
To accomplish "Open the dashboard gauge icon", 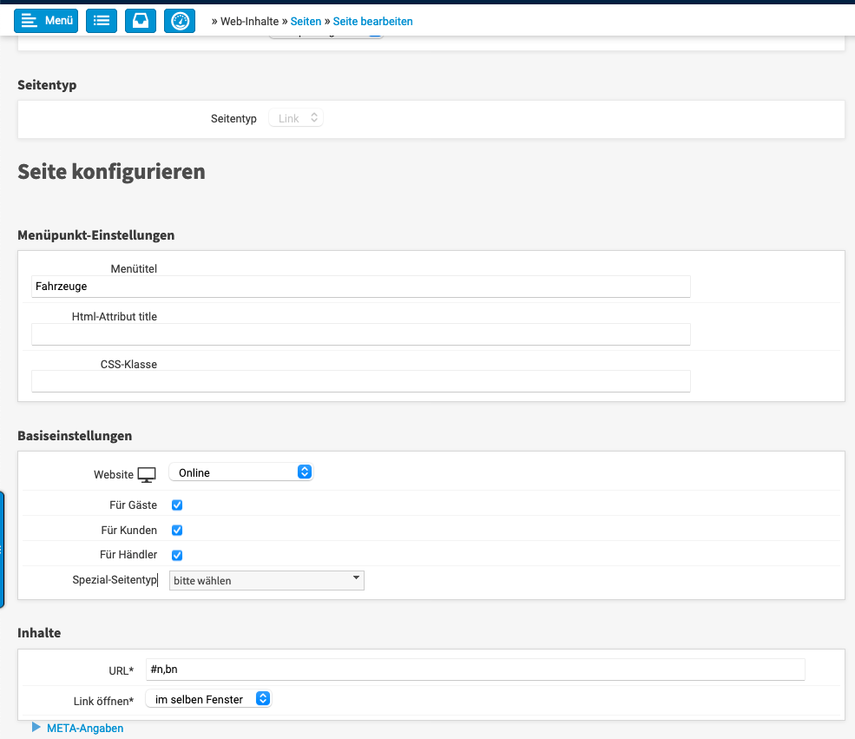I will pos(179,21).
